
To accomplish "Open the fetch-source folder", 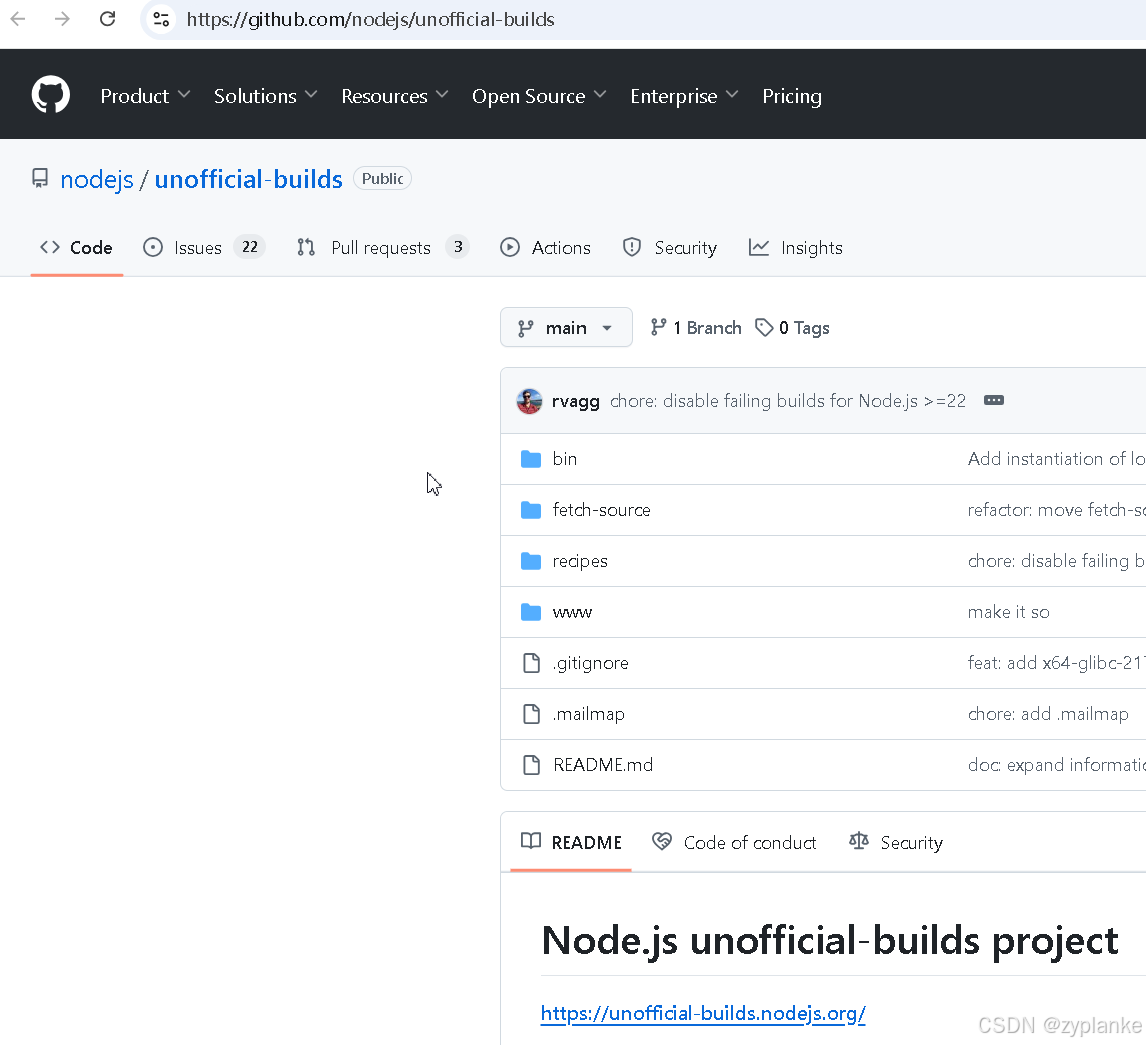I will (602, 510).
